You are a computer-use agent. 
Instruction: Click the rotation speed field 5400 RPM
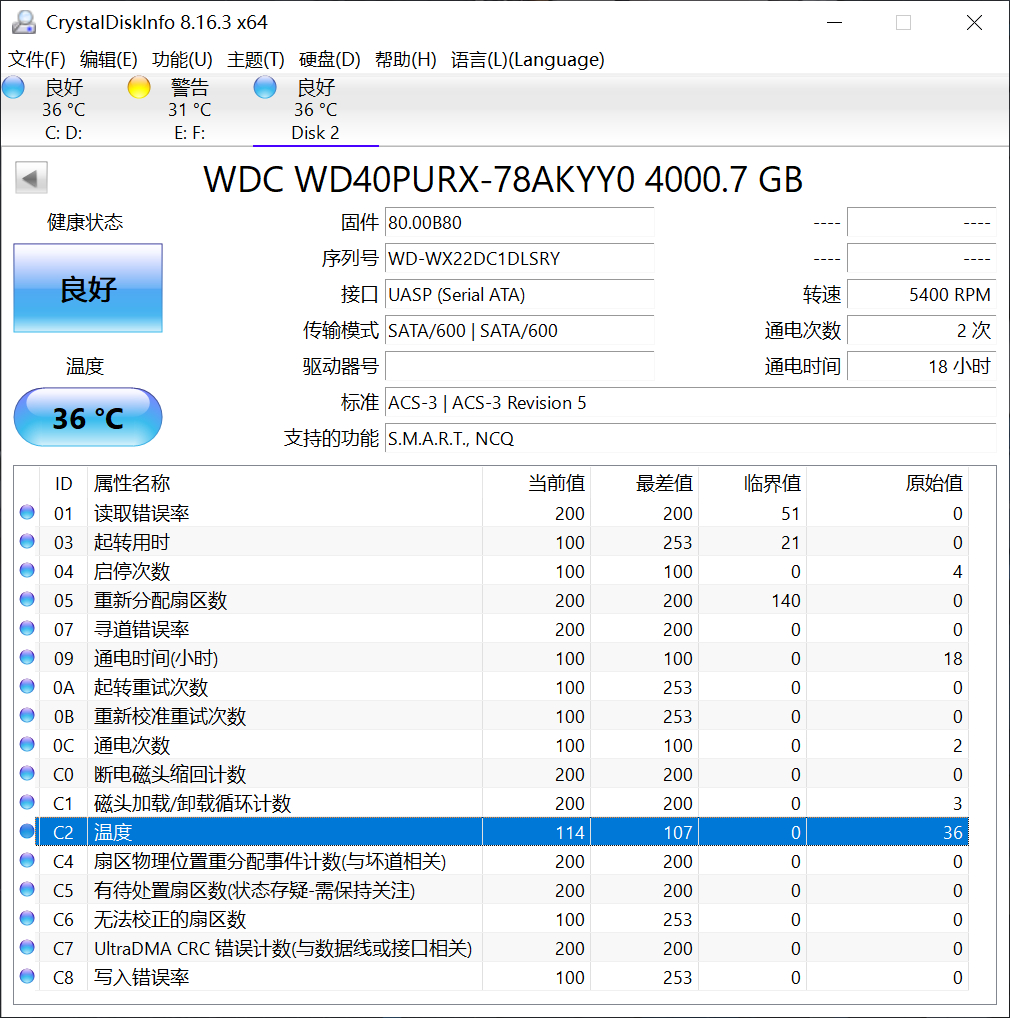pyautogui.click(x=922, y=295)
